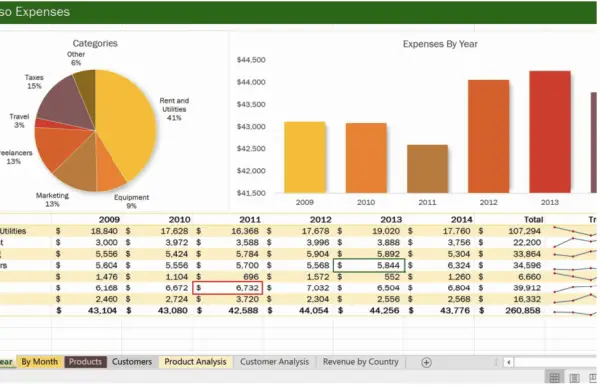Open the Product Analysis sheet tab
Image resolution: width=600 pixels, height=386 pixels.
point(195,362)
